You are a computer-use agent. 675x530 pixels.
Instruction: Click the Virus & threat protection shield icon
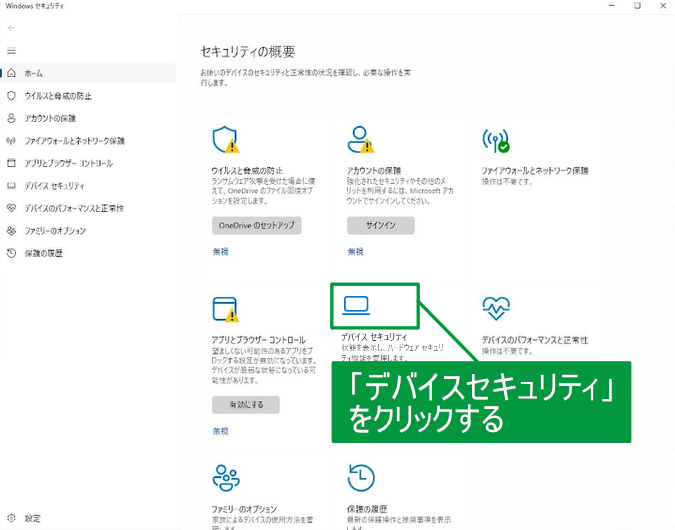tap(227, 139)
